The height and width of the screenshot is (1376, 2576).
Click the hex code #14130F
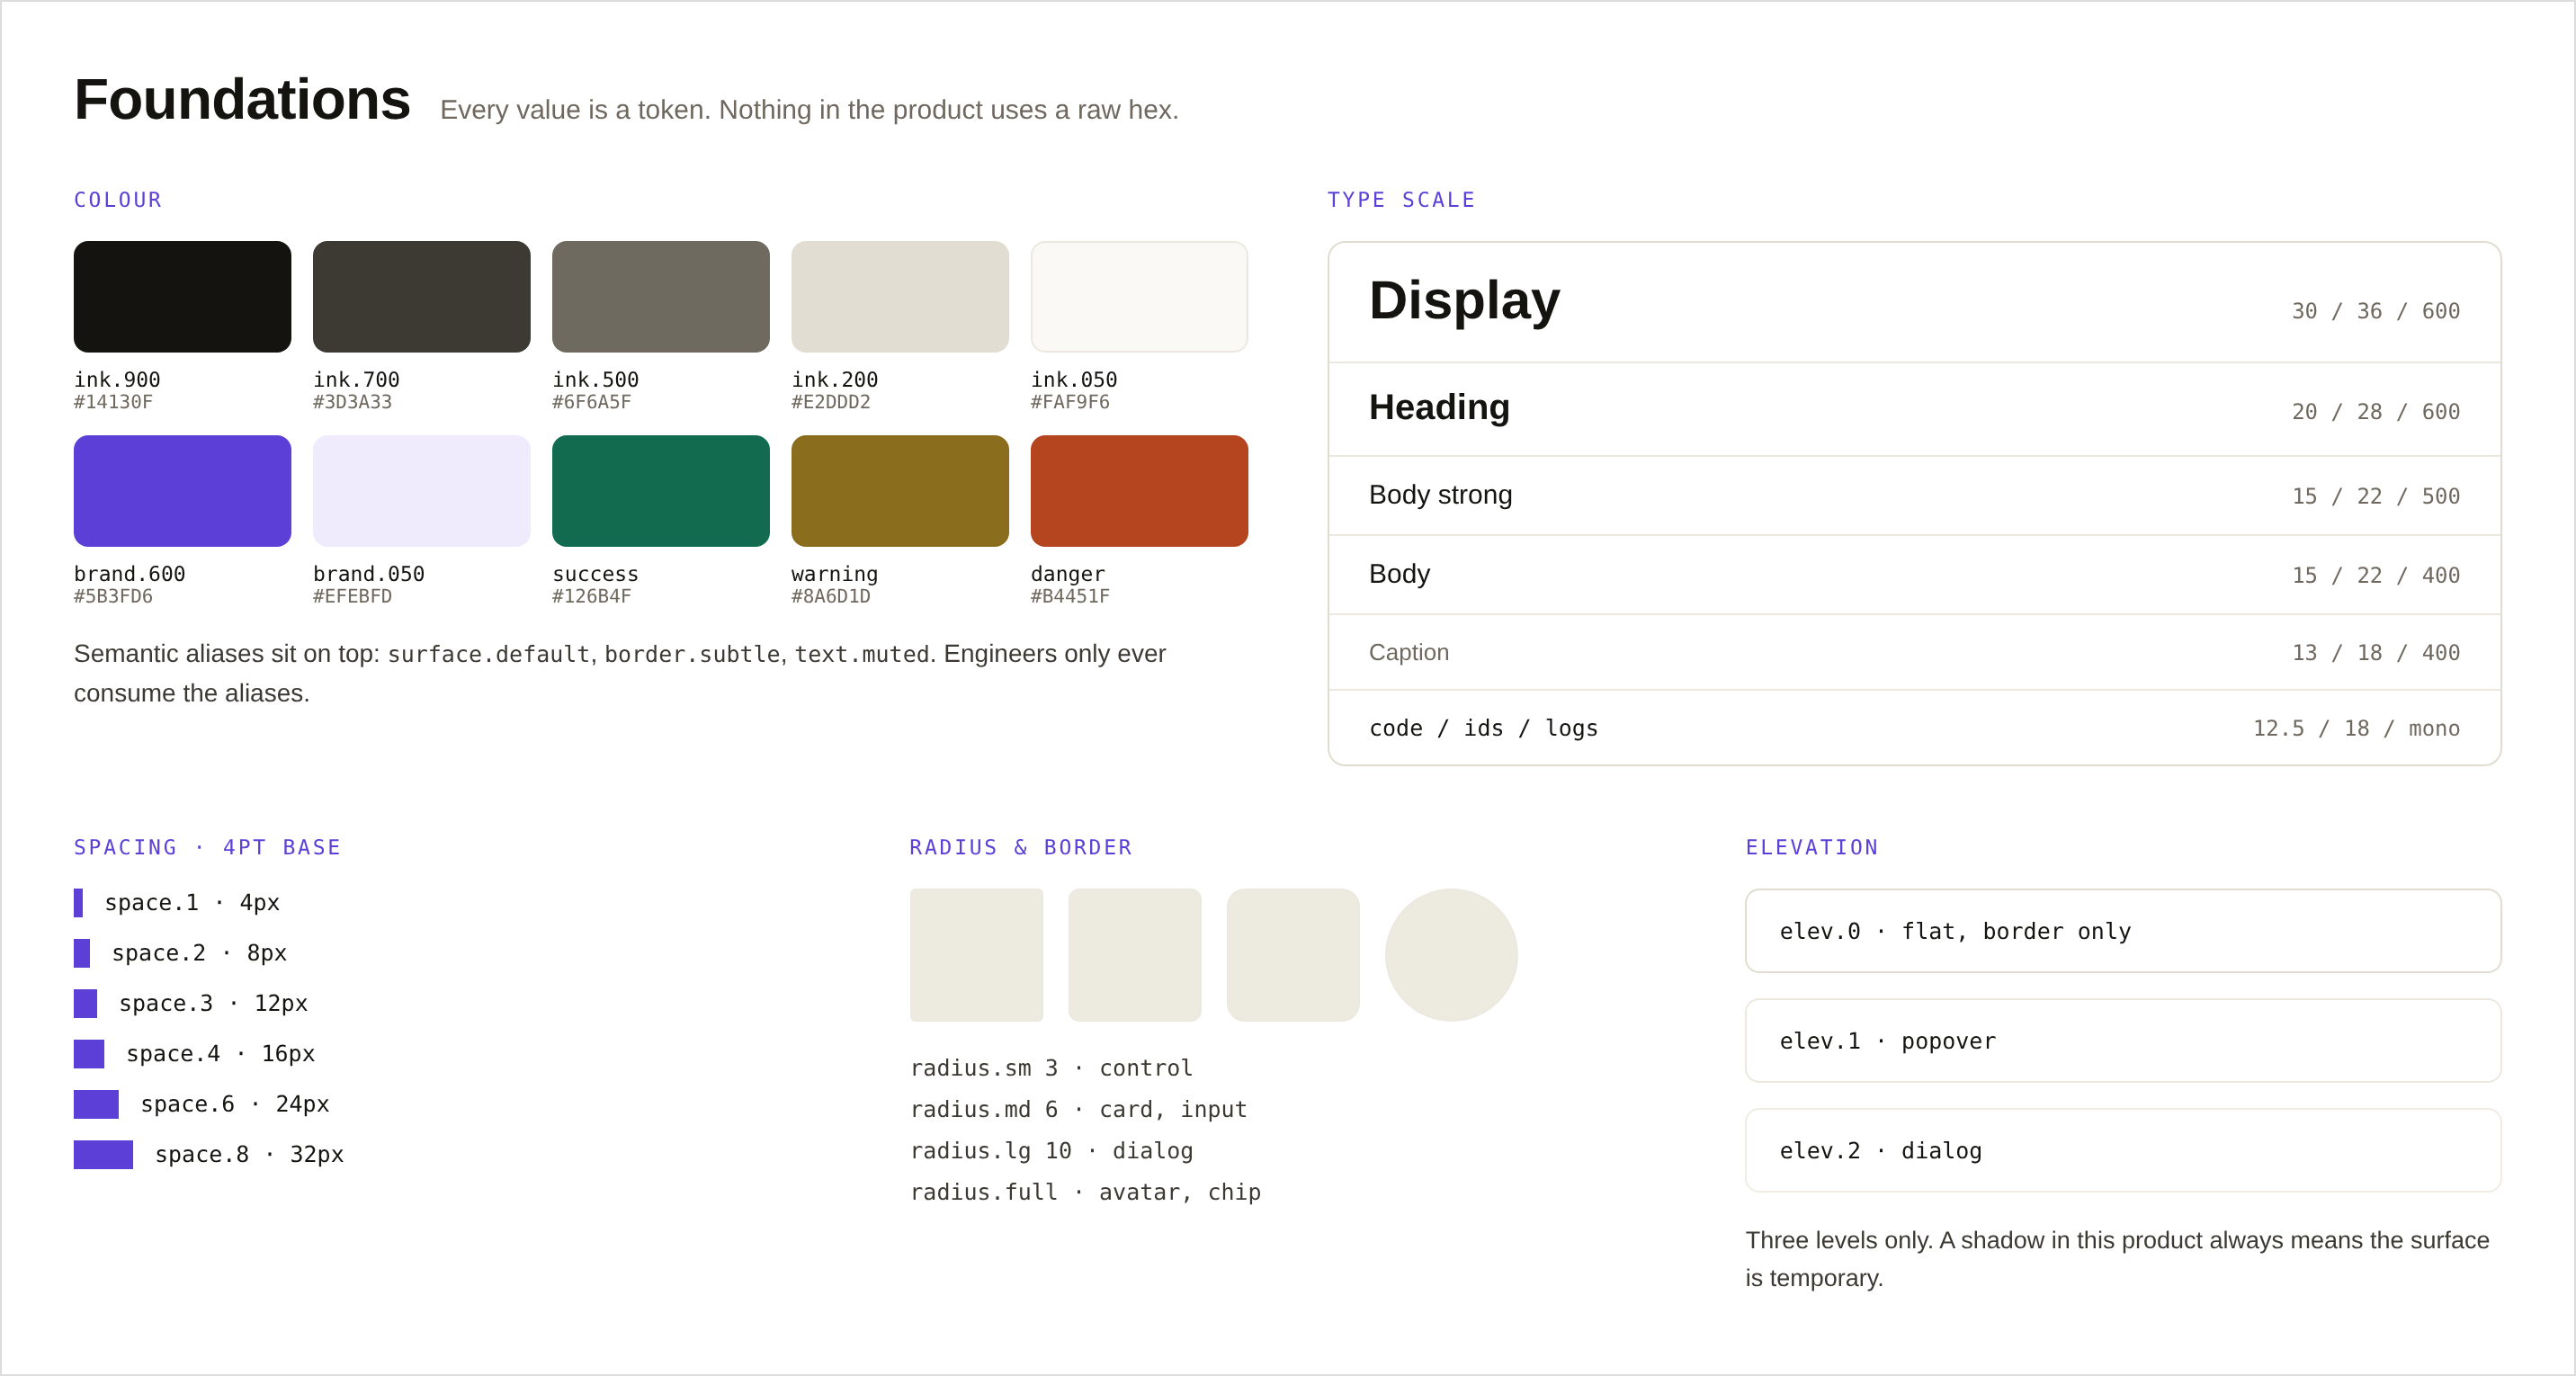pyautogui.click(x=113, y=402)
